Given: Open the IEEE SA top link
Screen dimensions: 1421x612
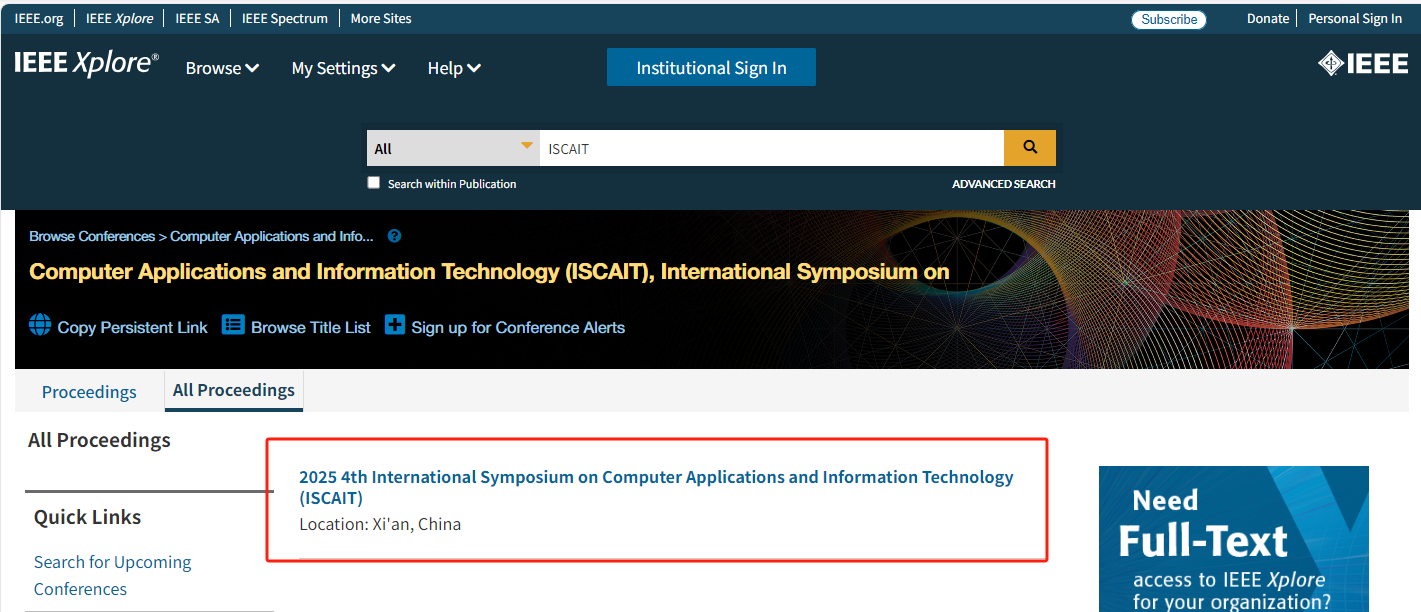Looking at the screenshot, I should [197, 18].
